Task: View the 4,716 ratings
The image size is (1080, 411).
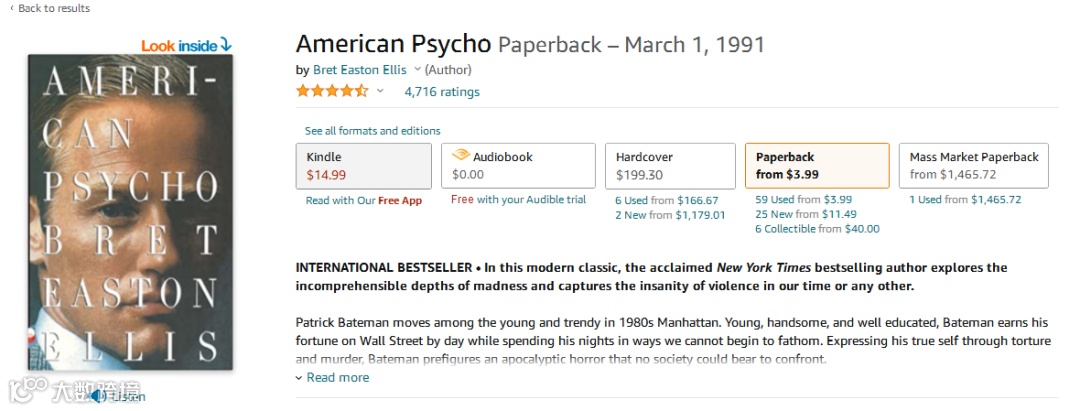Action: point(442,92)
